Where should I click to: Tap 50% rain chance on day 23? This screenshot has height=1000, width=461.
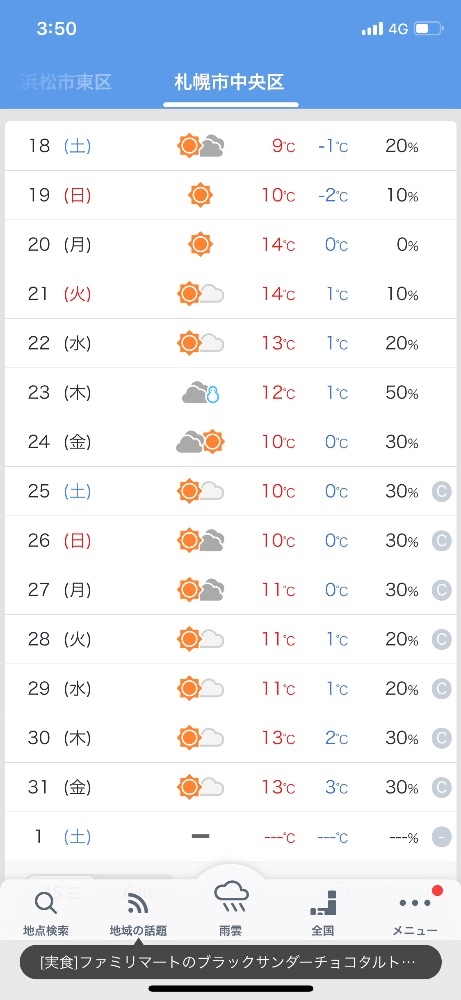pyautogui.click(x=402, y=393)
